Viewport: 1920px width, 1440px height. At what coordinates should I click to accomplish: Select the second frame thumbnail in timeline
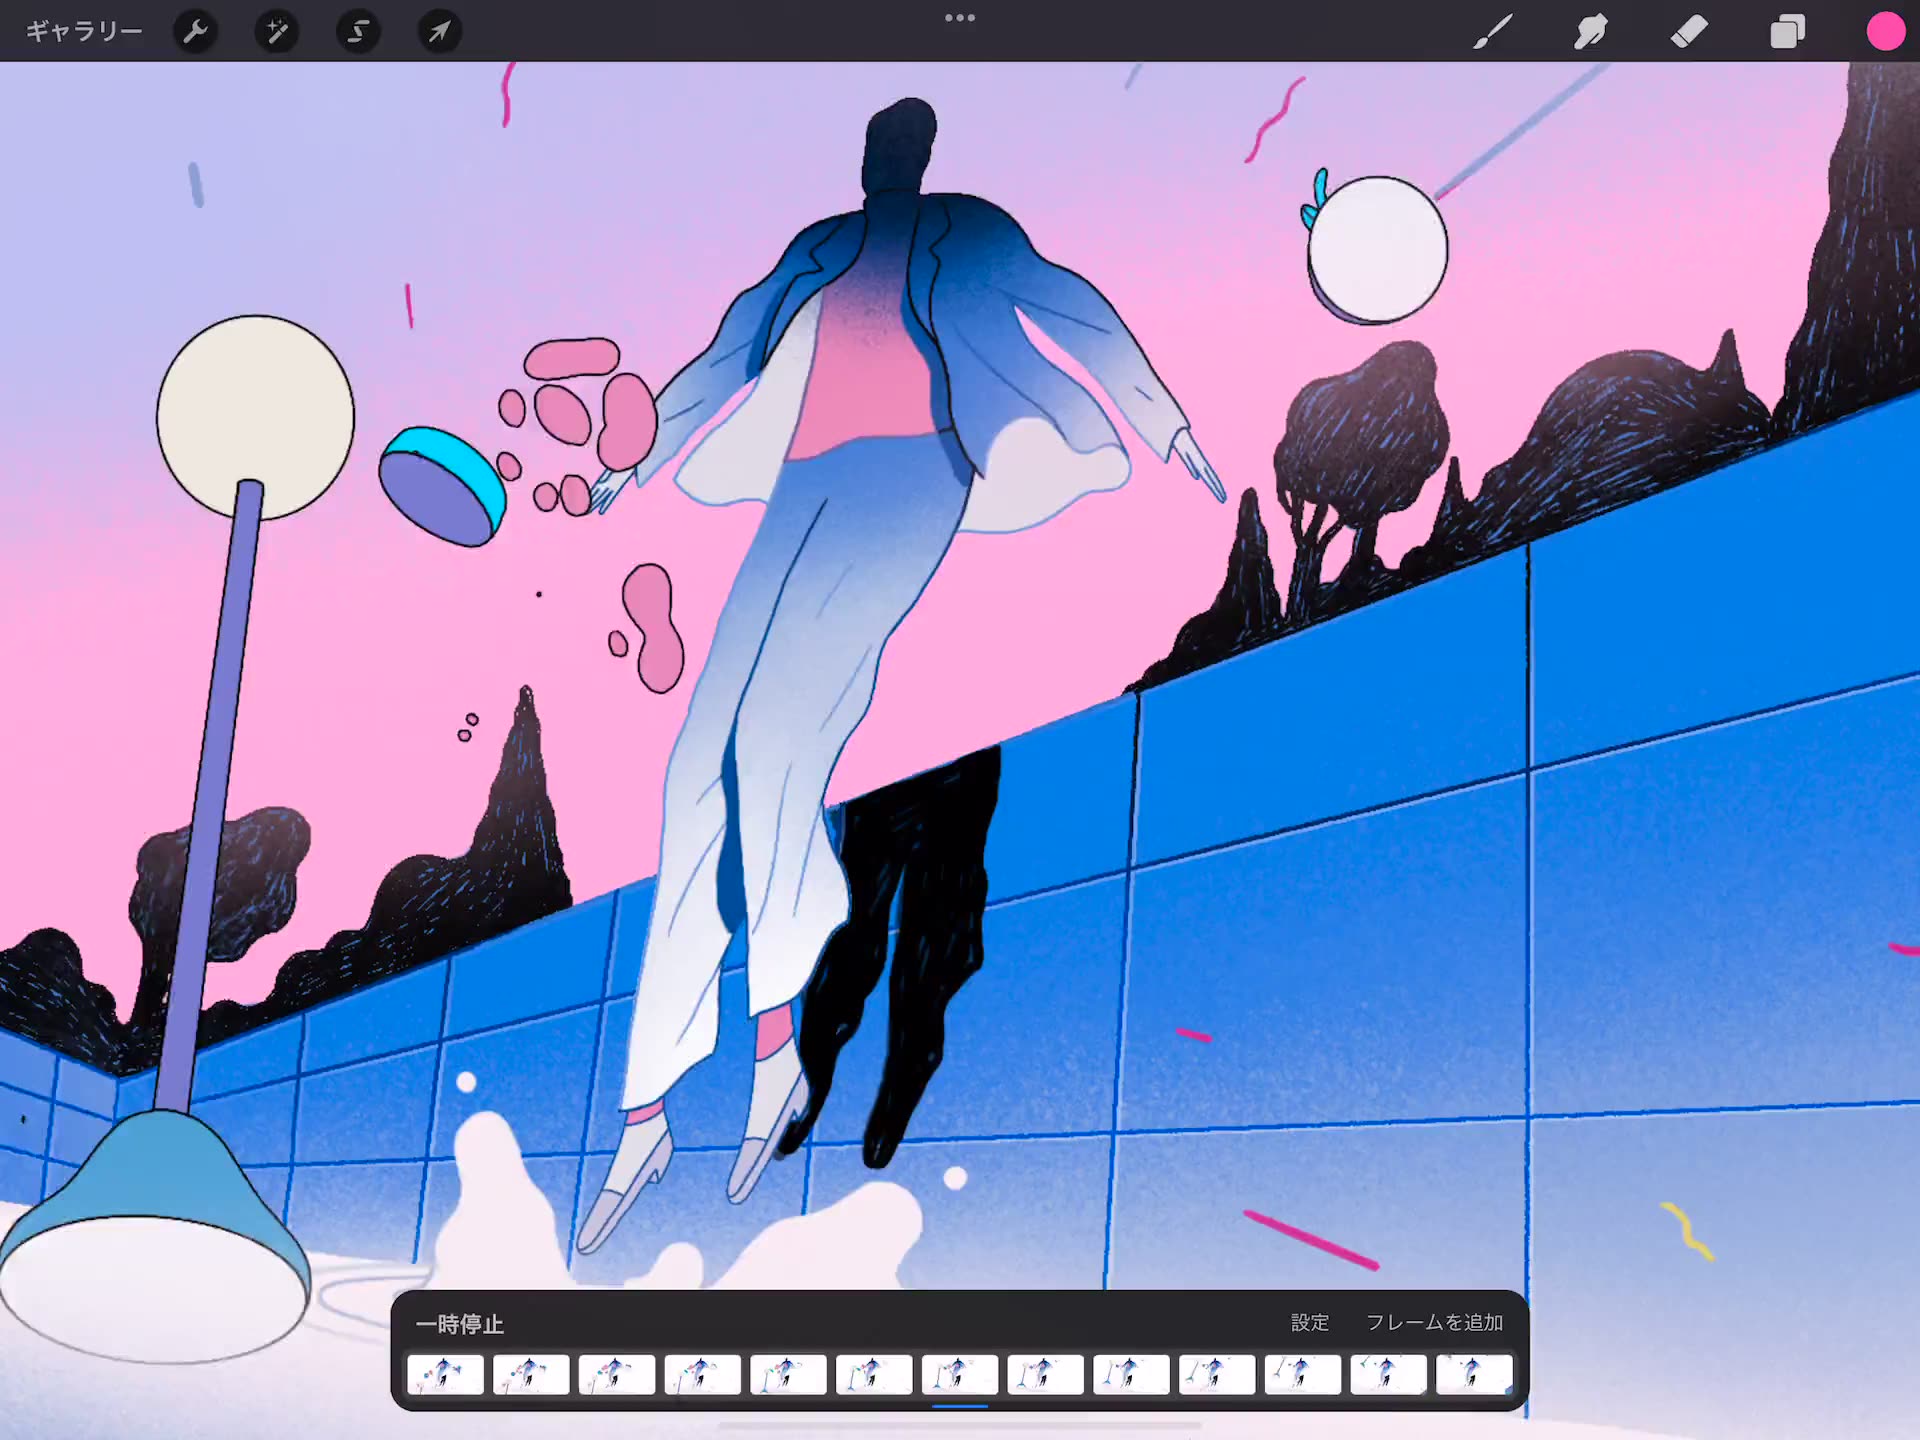(x=531, y=1375)
